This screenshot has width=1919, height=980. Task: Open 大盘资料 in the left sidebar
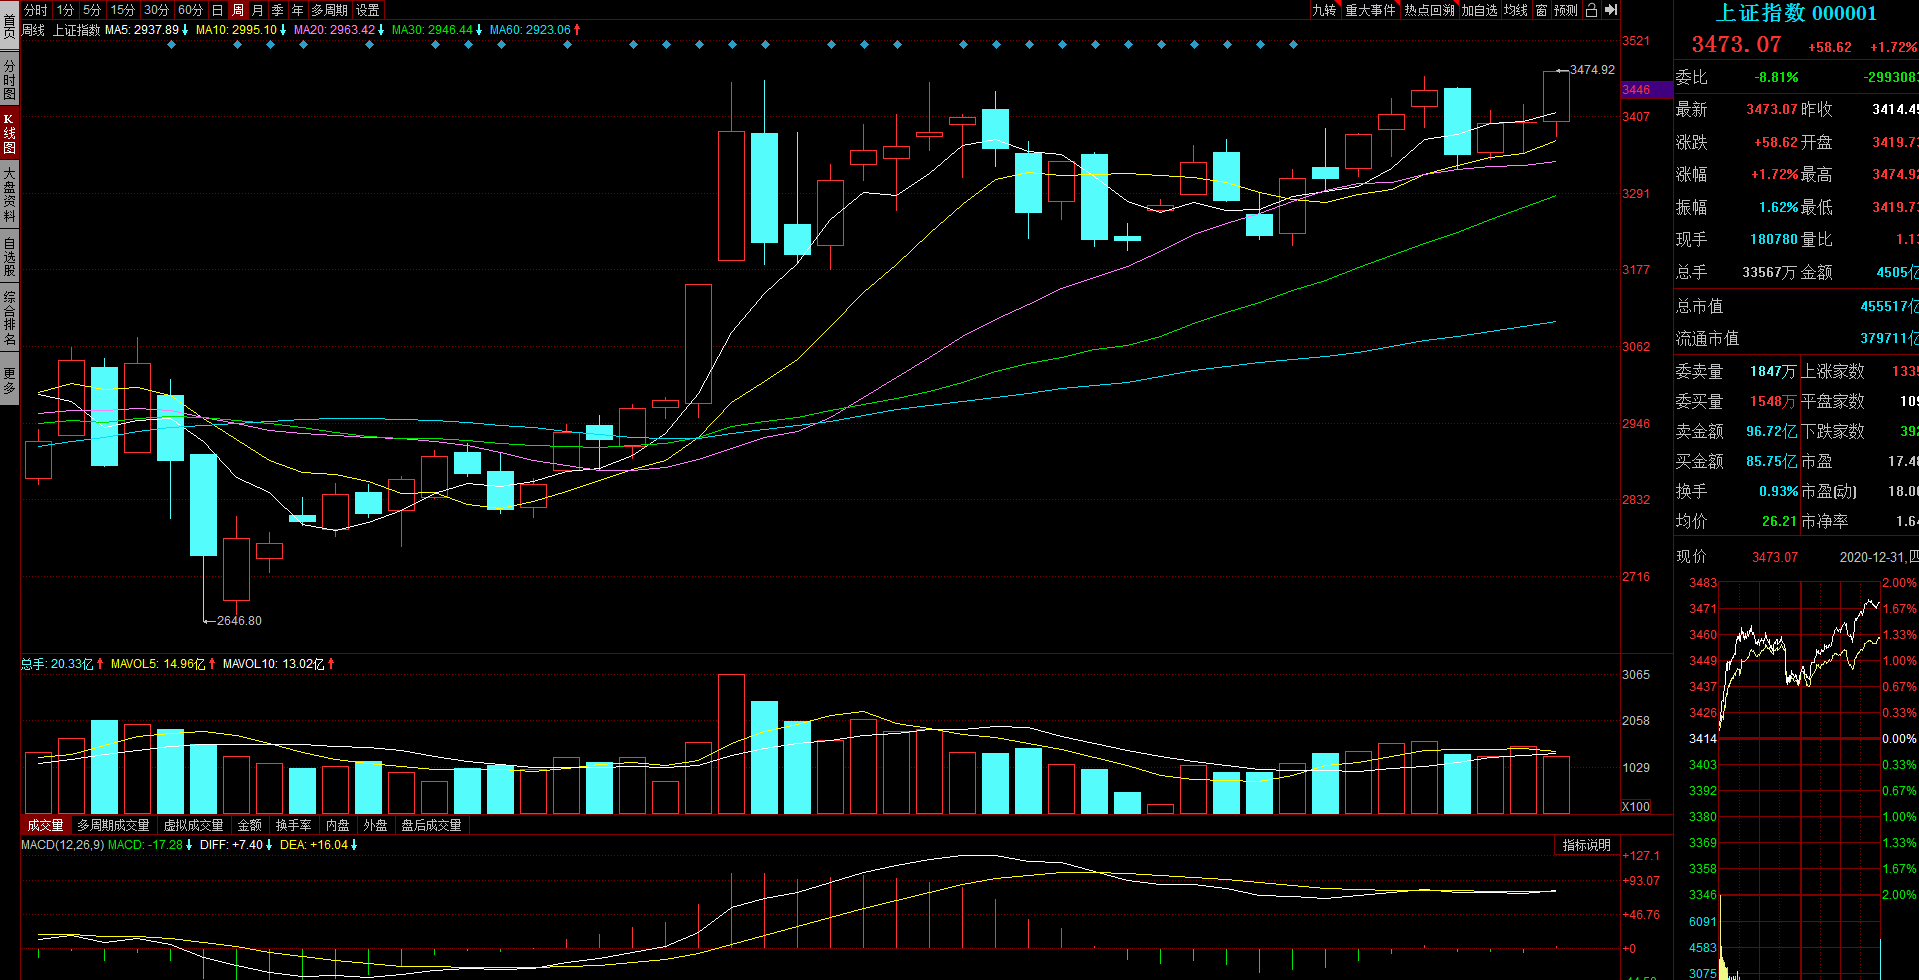point(9,194)
